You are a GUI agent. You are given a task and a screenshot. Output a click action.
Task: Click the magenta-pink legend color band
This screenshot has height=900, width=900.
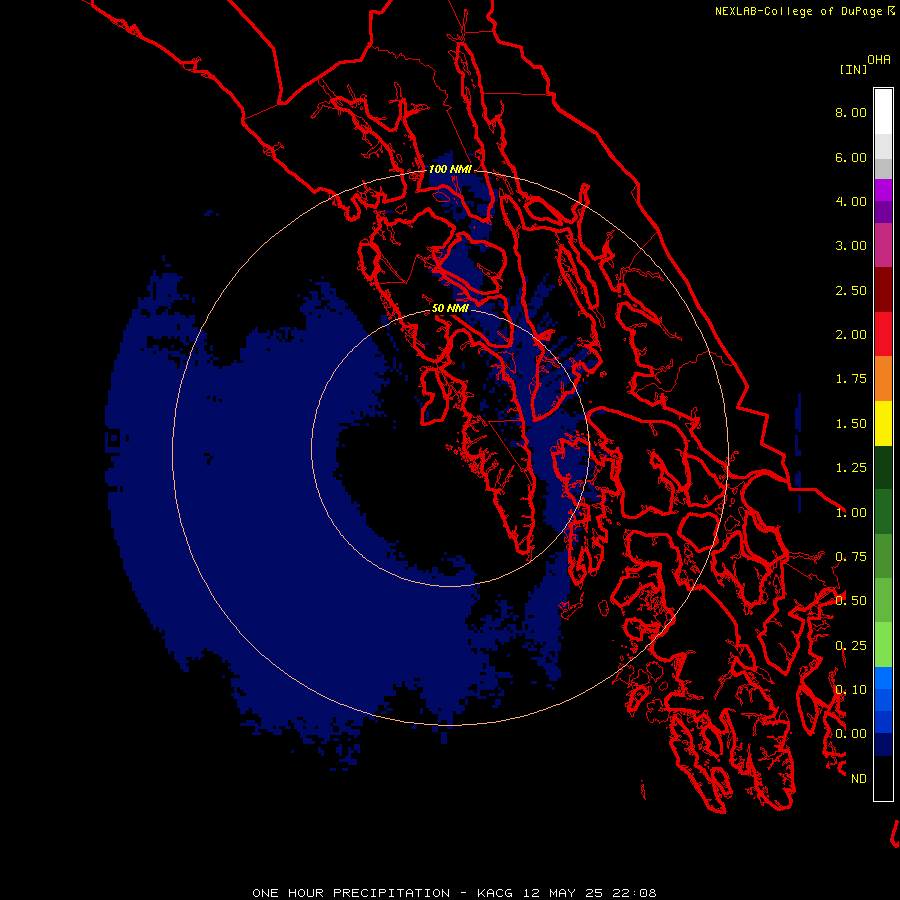[883, 245]
